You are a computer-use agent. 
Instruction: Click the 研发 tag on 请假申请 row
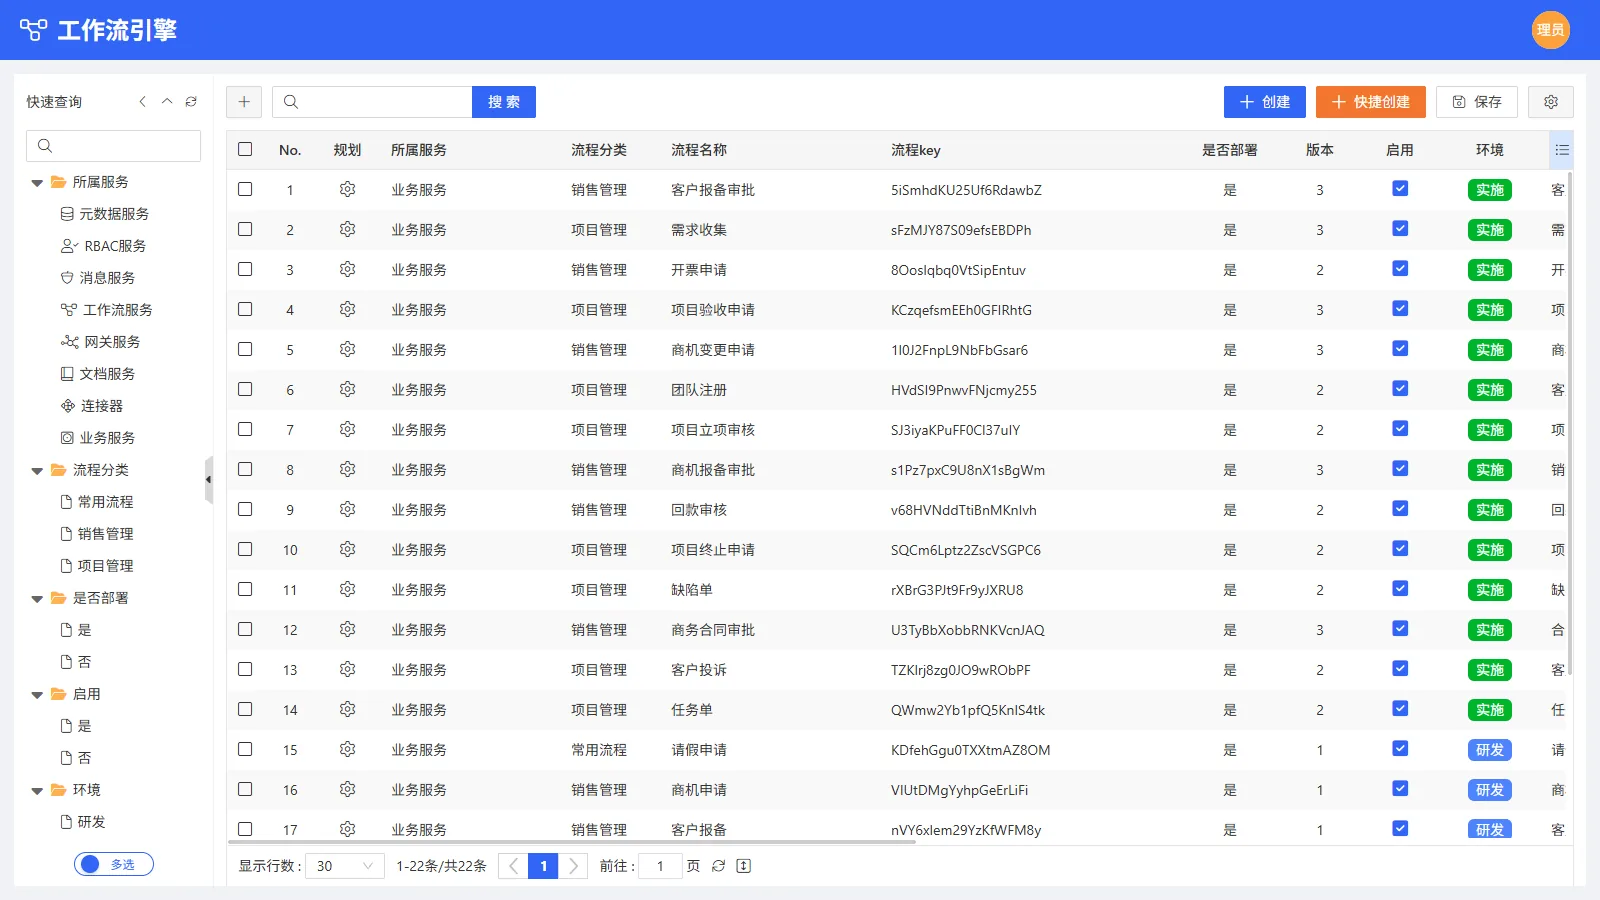pos(1490,750)
